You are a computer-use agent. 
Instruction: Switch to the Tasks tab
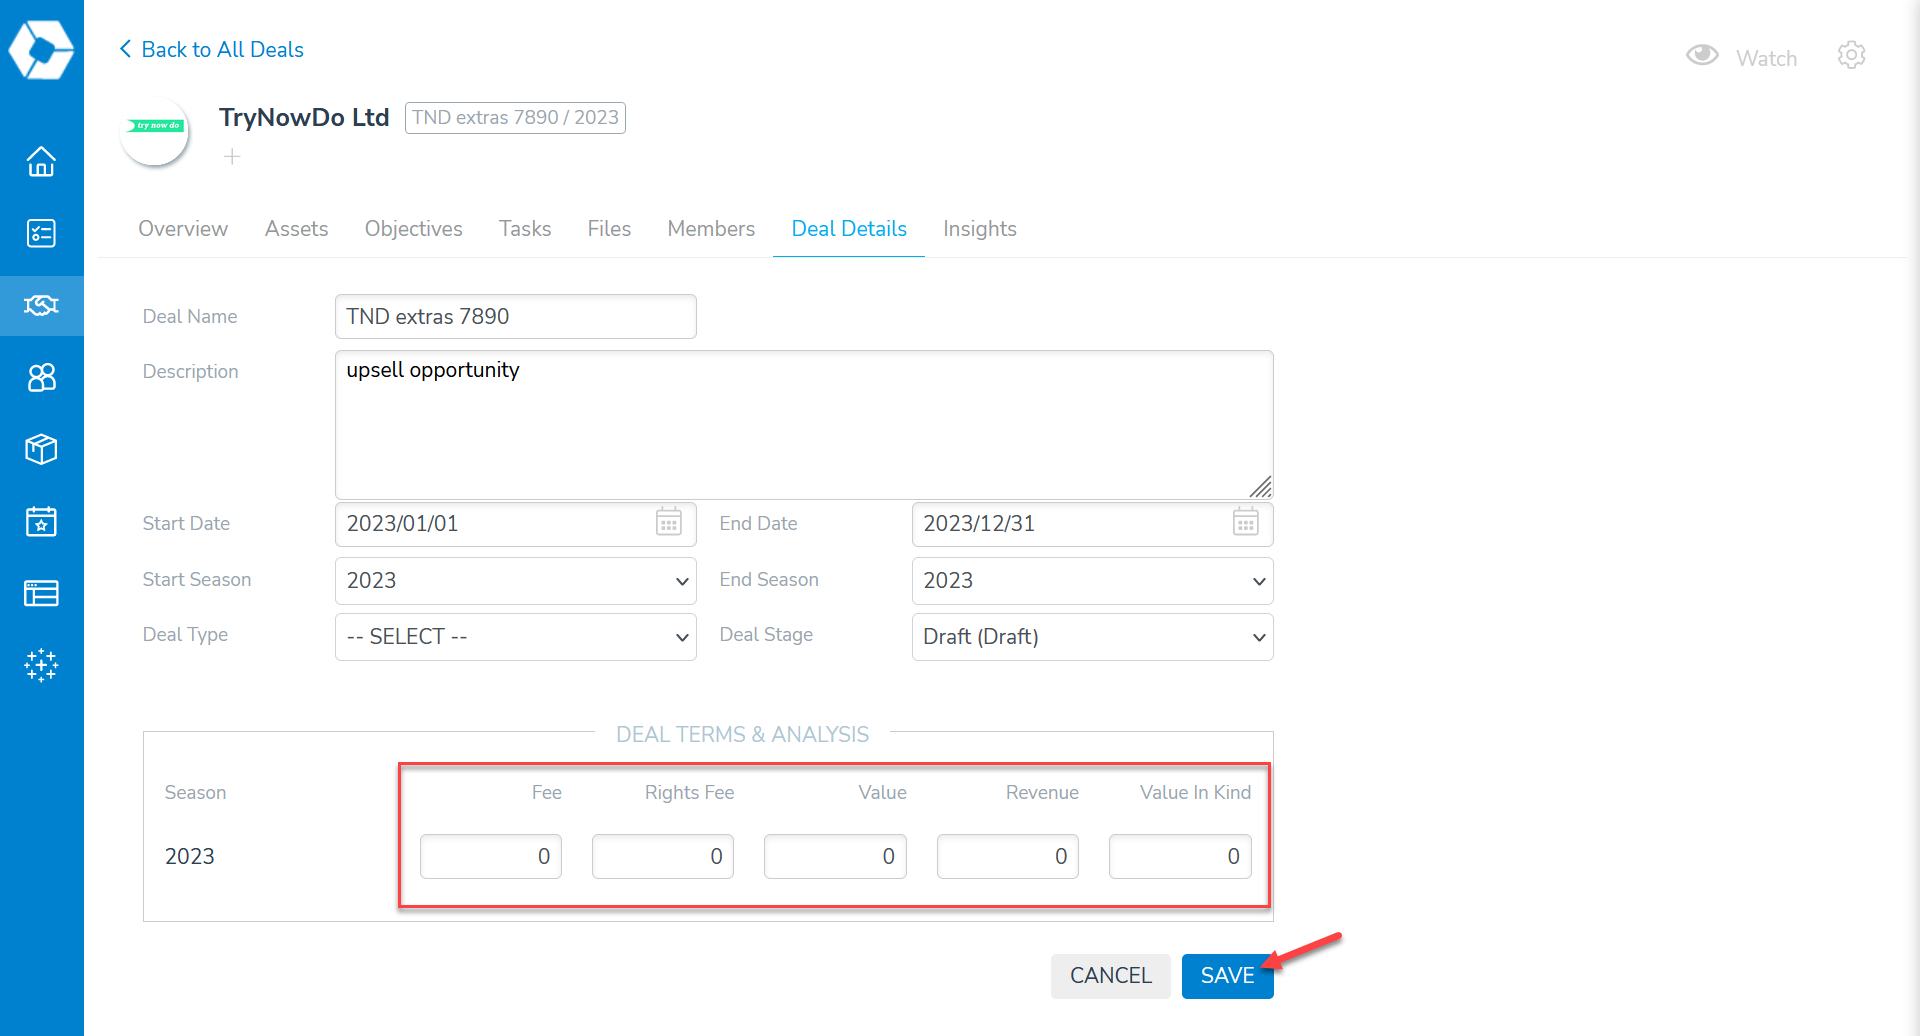tap(525, 229)
